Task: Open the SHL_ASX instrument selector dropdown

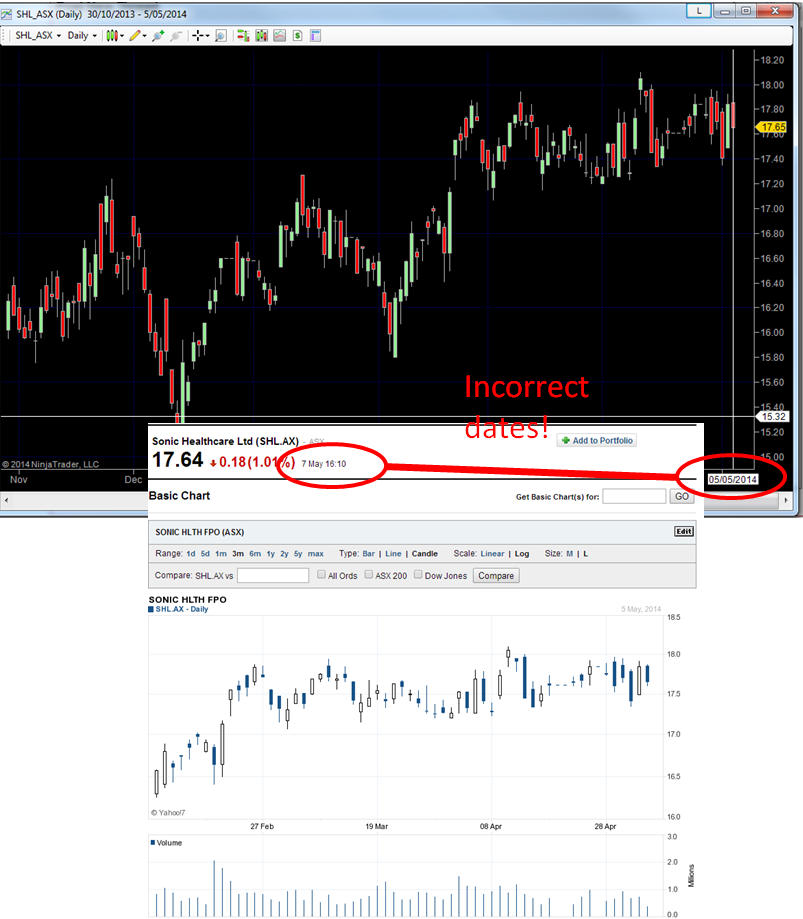Action: [x=38, y=35]
